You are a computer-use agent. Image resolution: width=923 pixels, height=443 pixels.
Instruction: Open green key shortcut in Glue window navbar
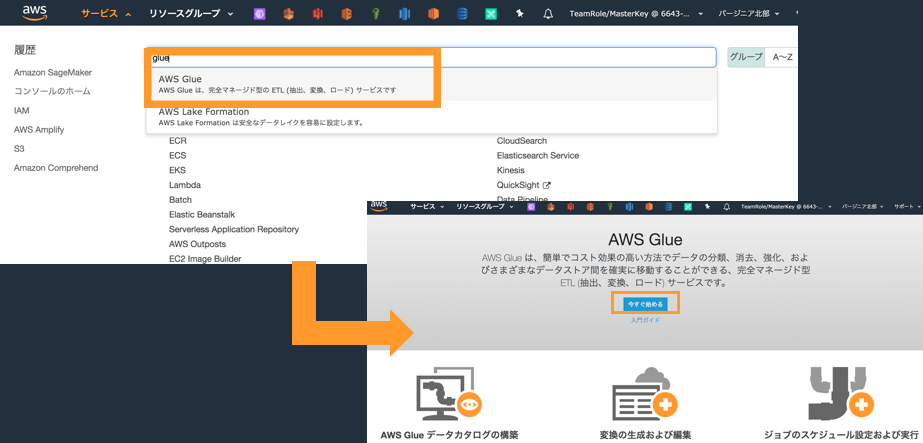[x=611, y=206]
